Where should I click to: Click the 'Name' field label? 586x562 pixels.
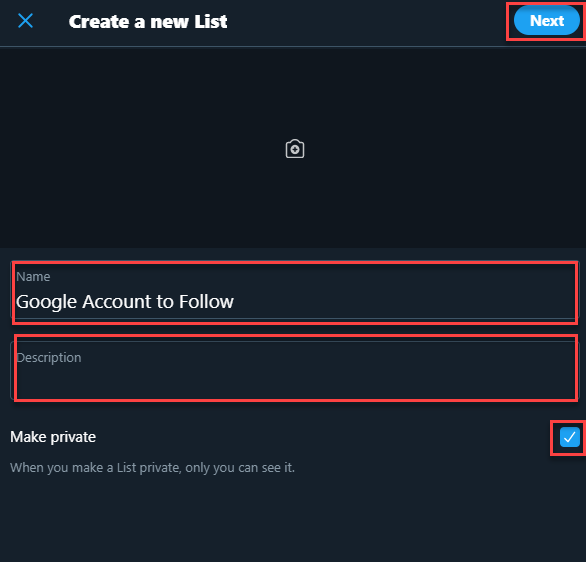33,277
